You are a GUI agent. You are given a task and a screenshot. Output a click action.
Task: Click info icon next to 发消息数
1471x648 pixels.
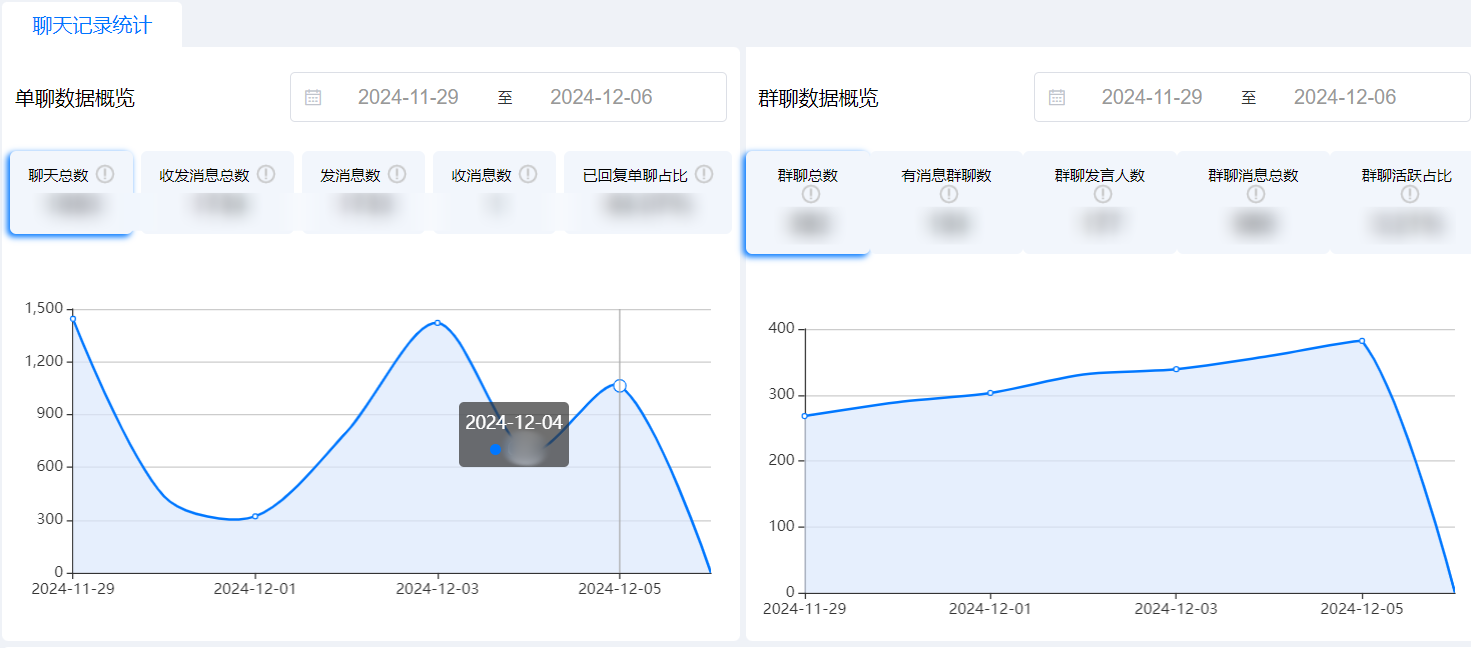tap(397, 175)
